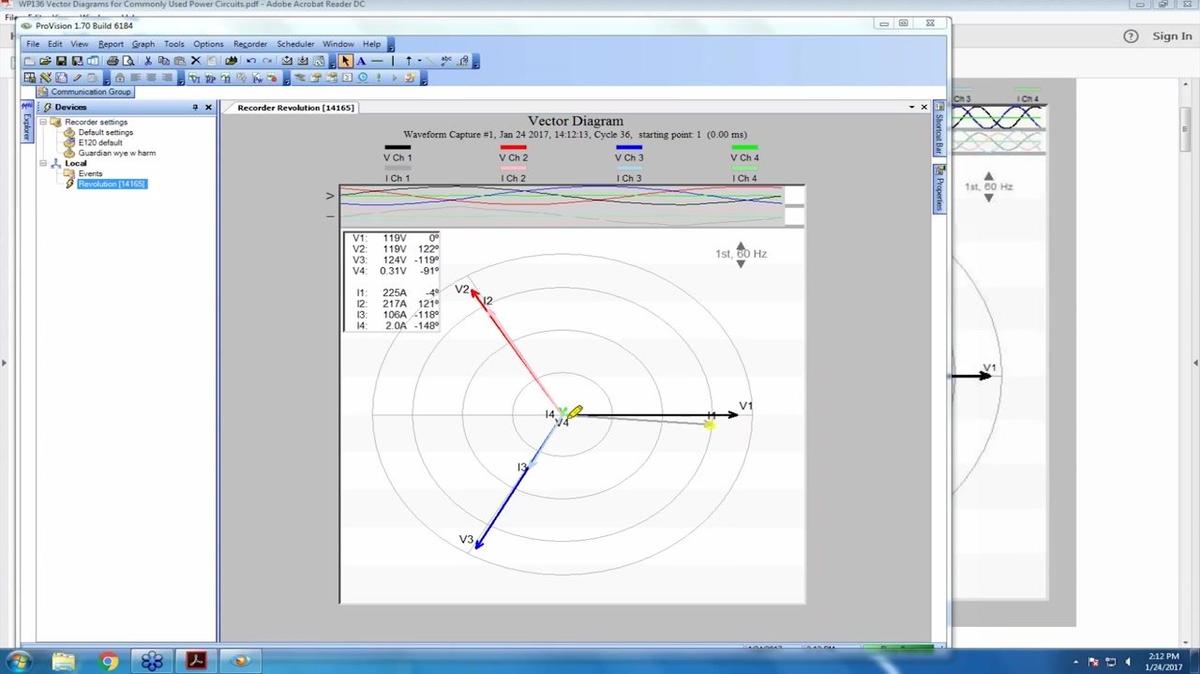This screenshot has height=674, width=1200.
Task: Collapse the Recorder settings tree node
Action: (44, 122)
